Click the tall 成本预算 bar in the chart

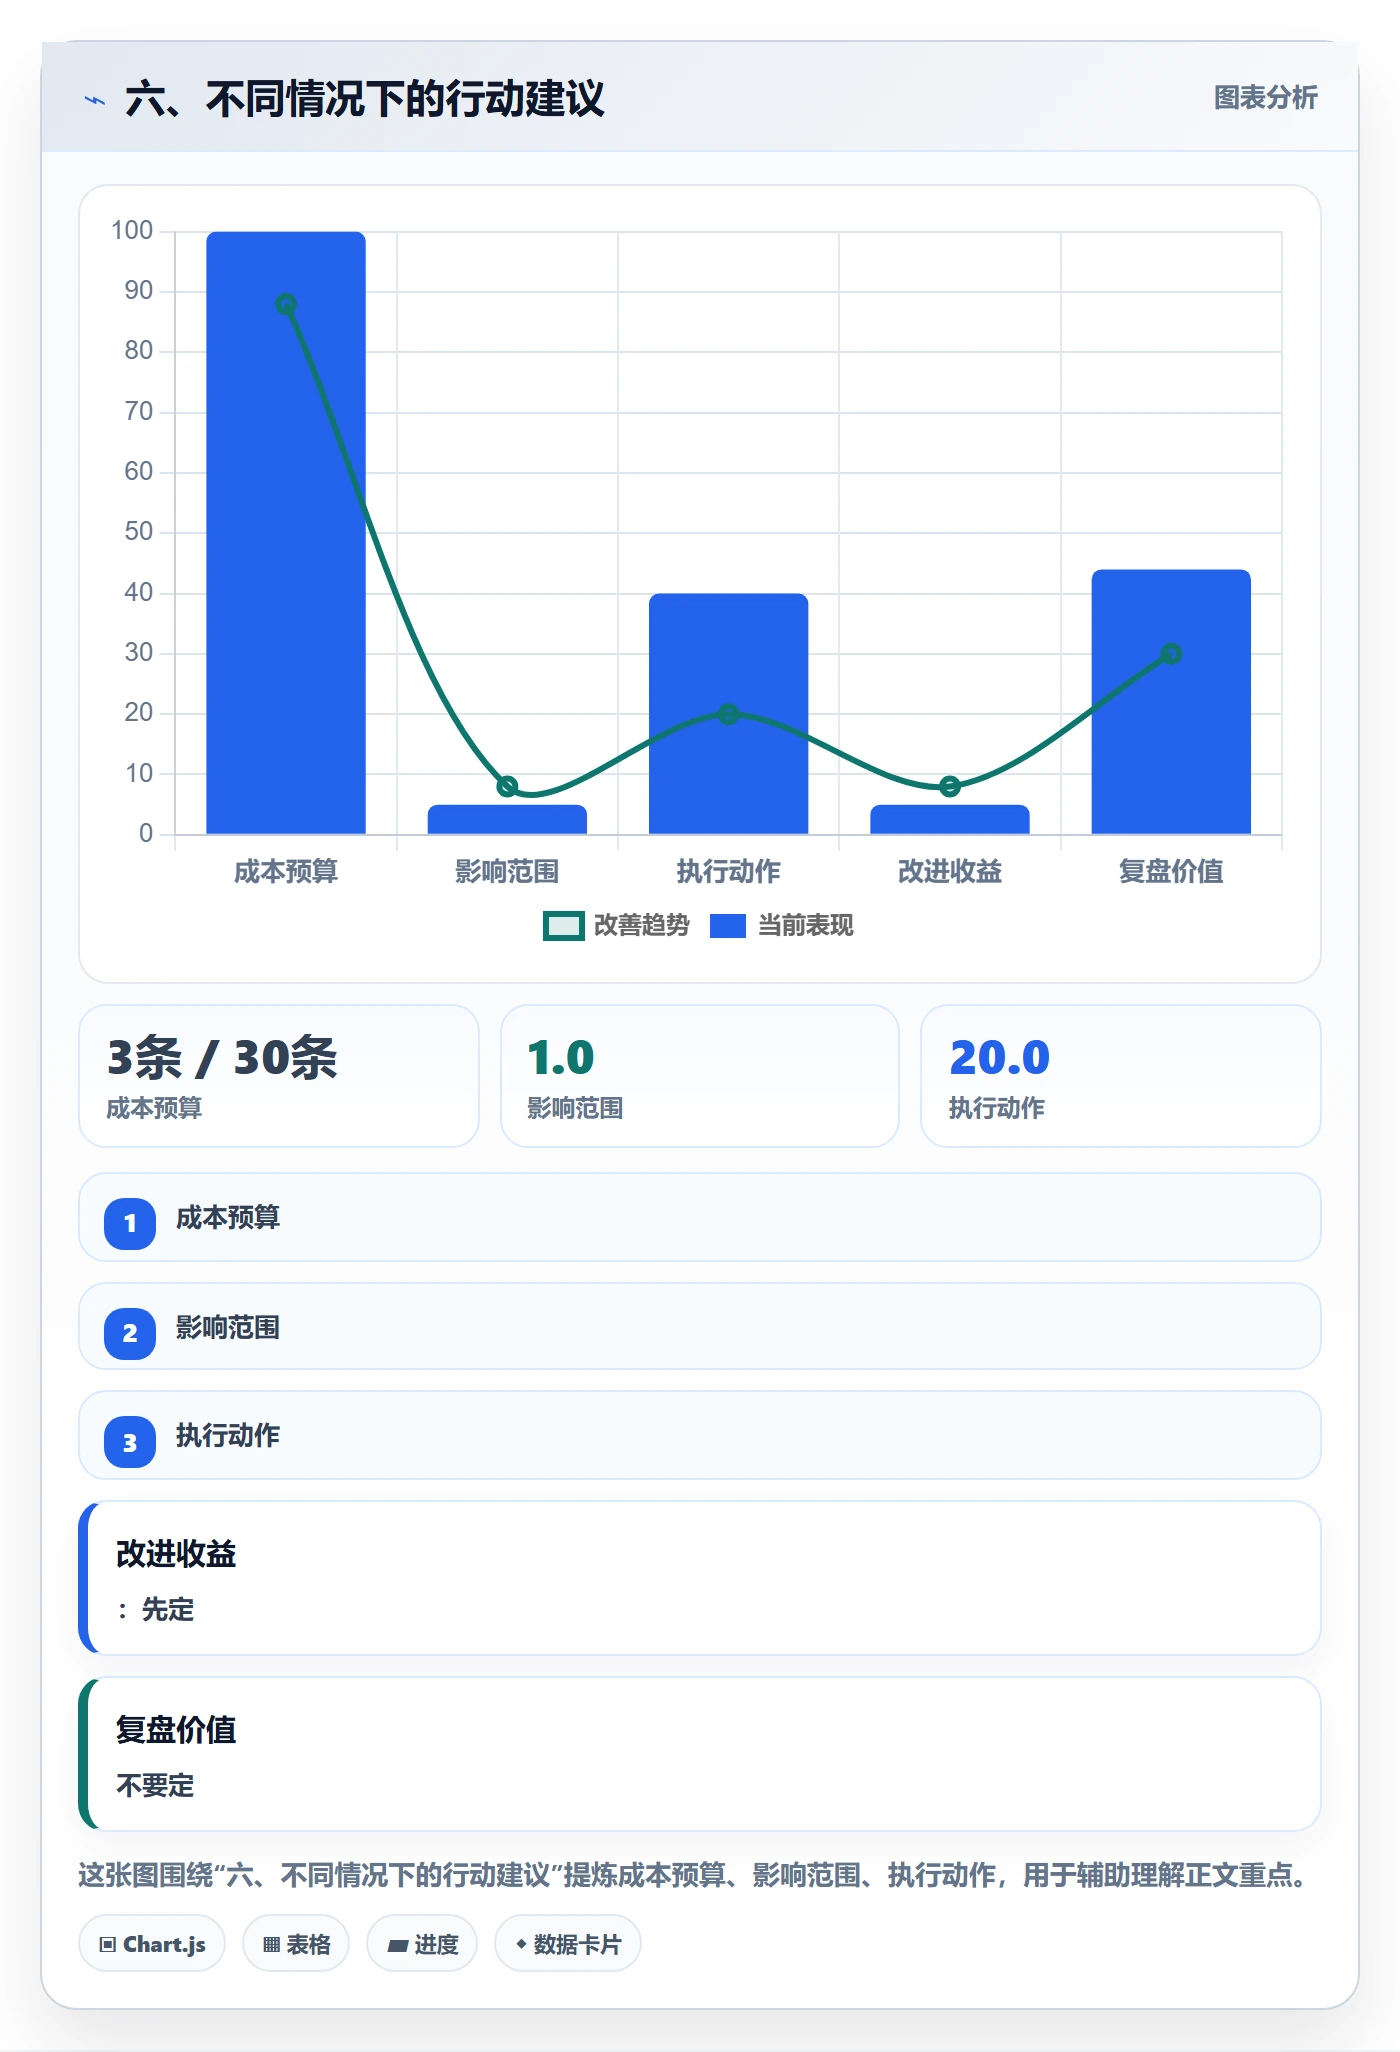(x=286, y=533)
